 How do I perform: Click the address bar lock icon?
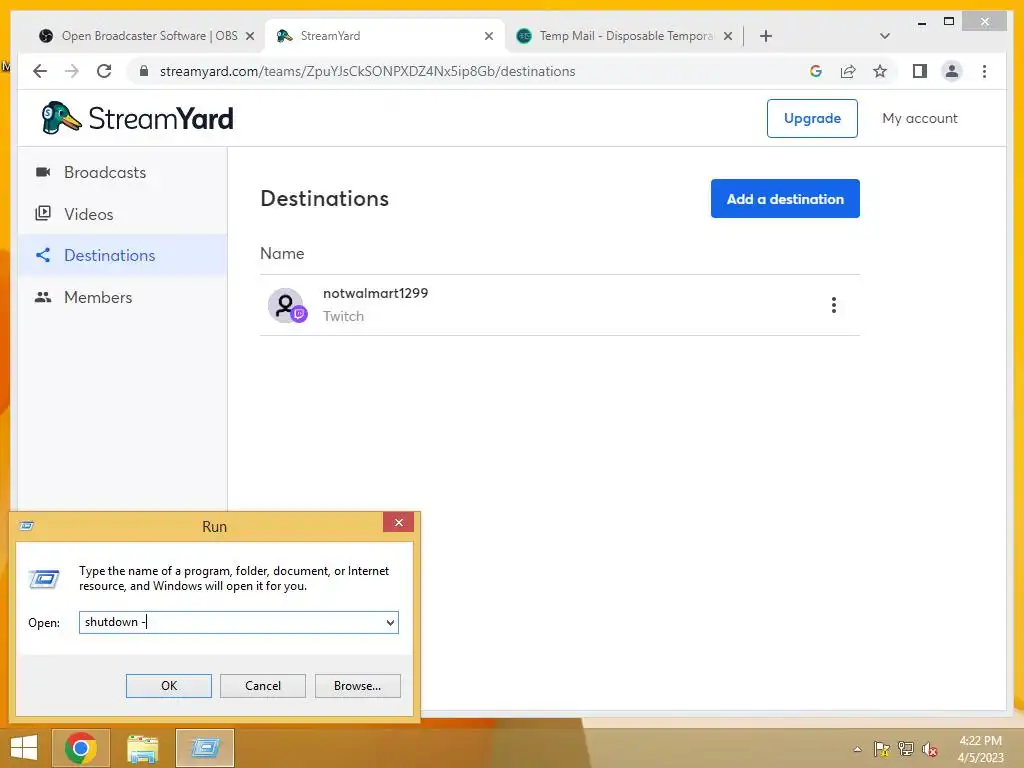144,71
